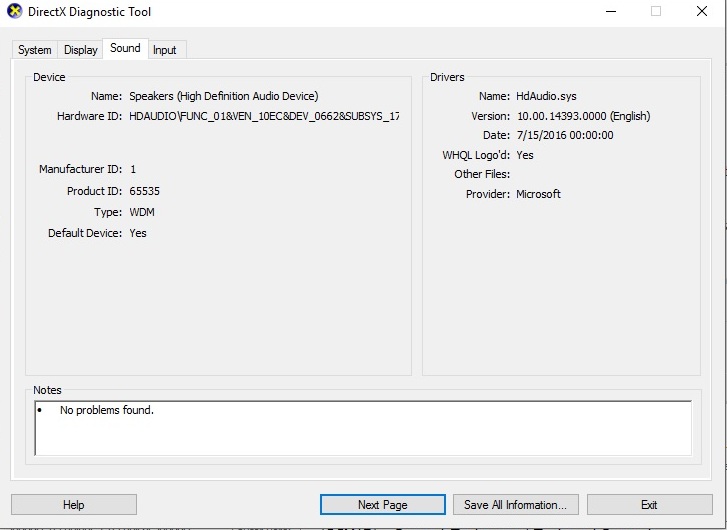The width and height of the screenshot is (727, 530).
Task: Select the Hardware ID value starting HDAUDIO
Action: point(264,116)
